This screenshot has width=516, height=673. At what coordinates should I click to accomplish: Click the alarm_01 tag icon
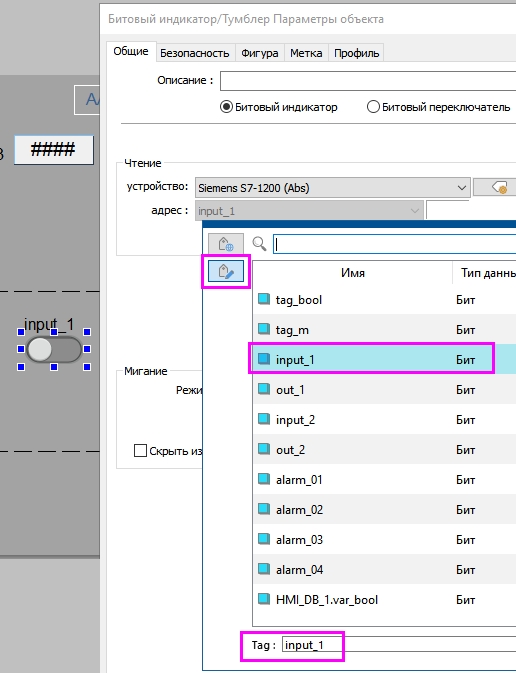(264, 479)
